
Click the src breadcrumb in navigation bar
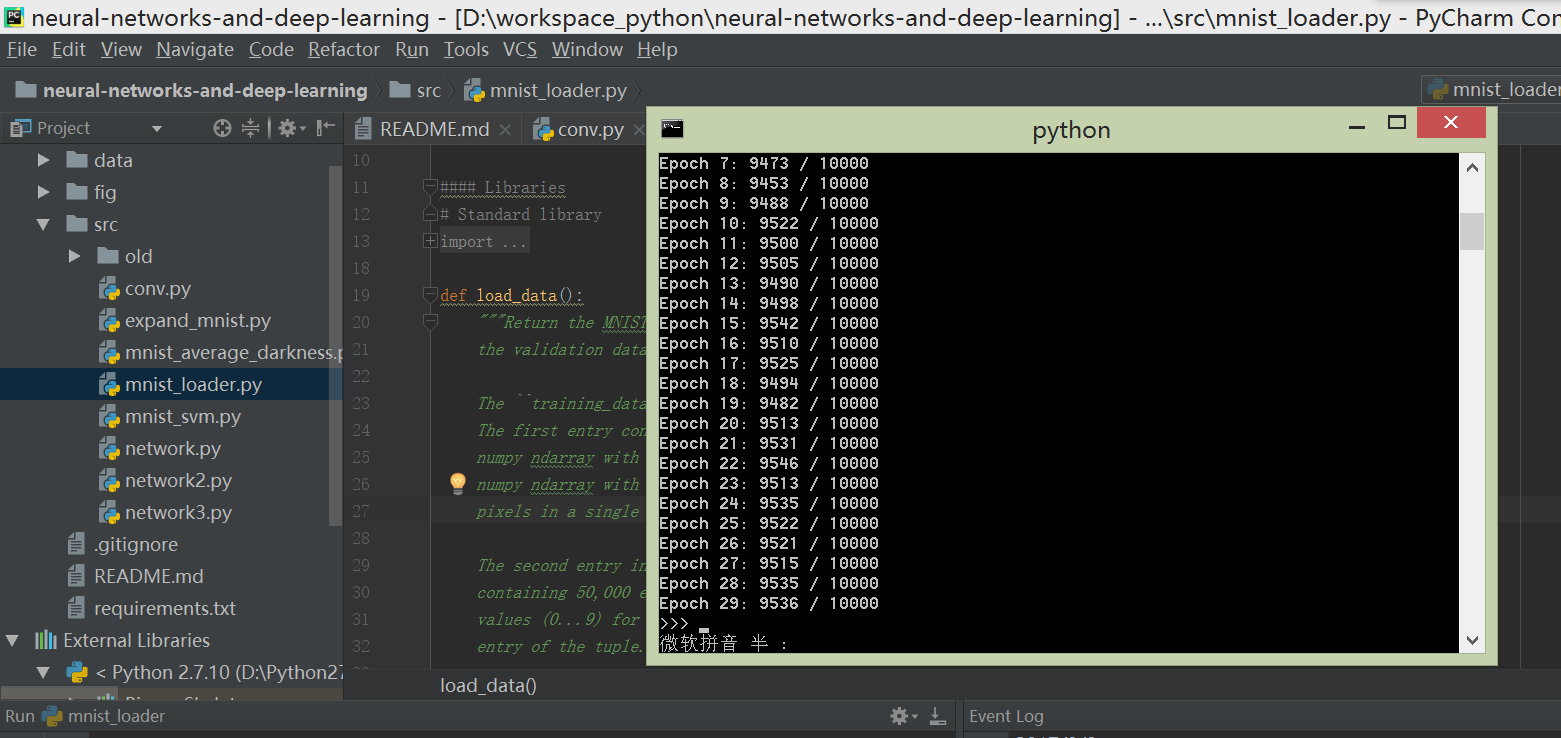tap(416, 90)
